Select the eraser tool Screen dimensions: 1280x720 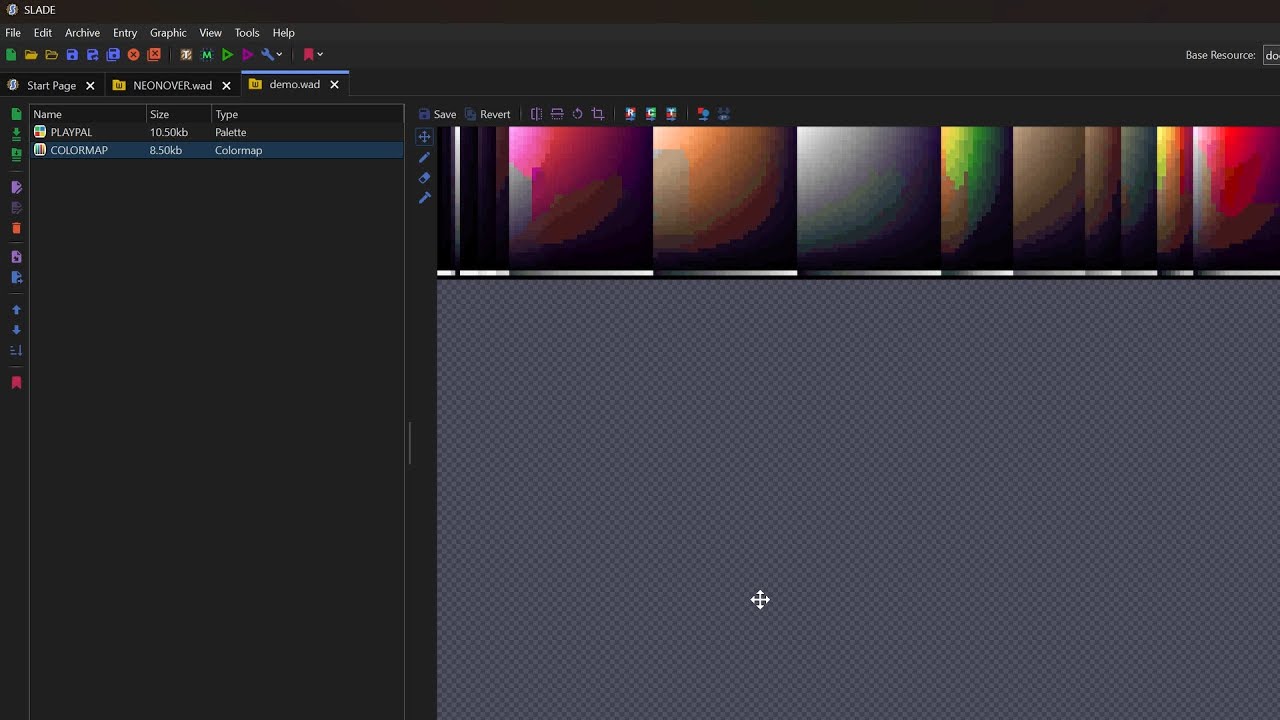point(424,178)
